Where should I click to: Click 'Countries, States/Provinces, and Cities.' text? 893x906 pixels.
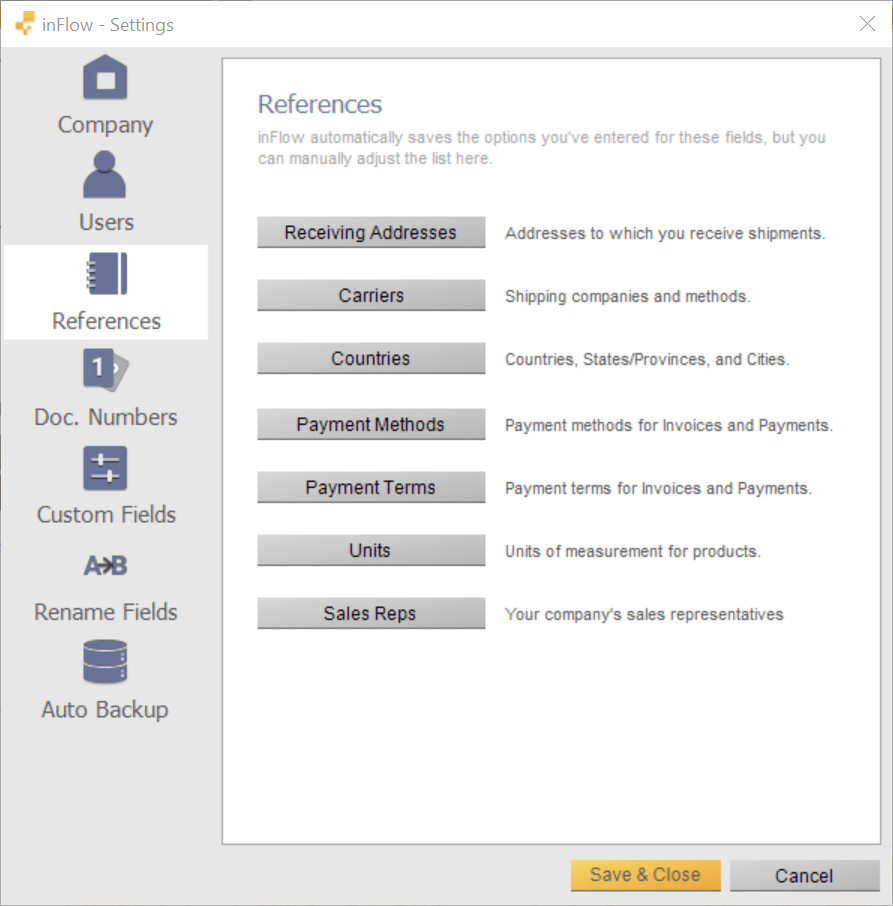(x=647, y=359)
